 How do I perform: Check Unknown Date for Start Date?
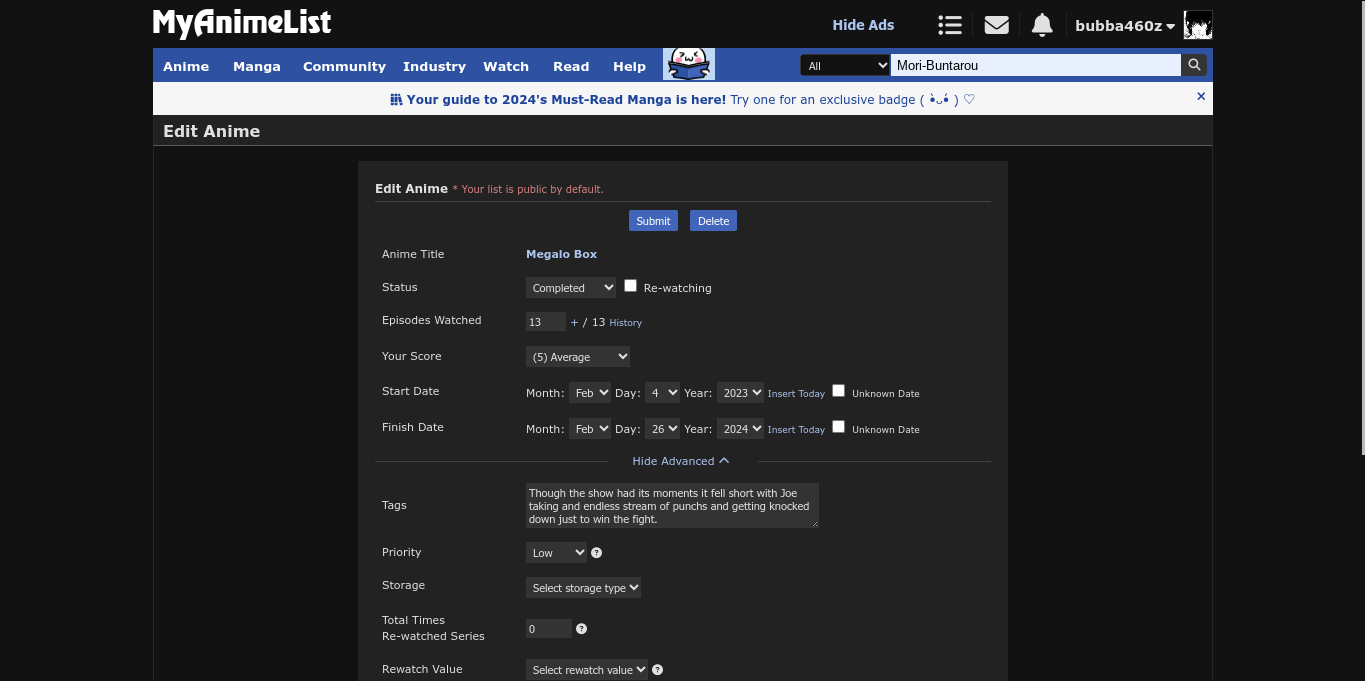pos(839,391)
